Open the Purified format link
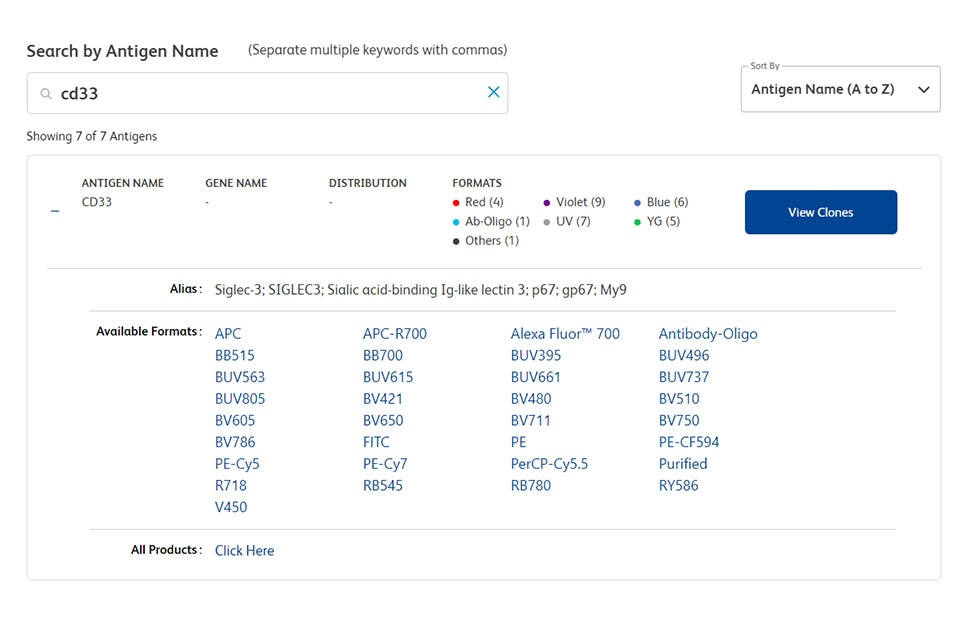970x623 pixels. tap(683, 464)
